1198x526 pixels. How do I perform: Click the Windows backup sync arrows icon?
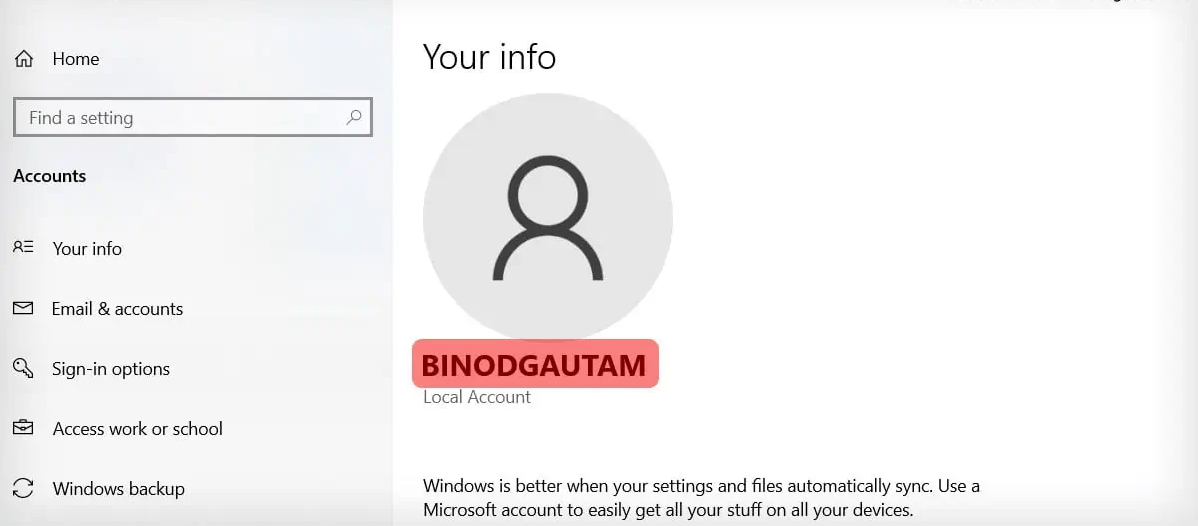pyautogui.click(x=24, y=489)
